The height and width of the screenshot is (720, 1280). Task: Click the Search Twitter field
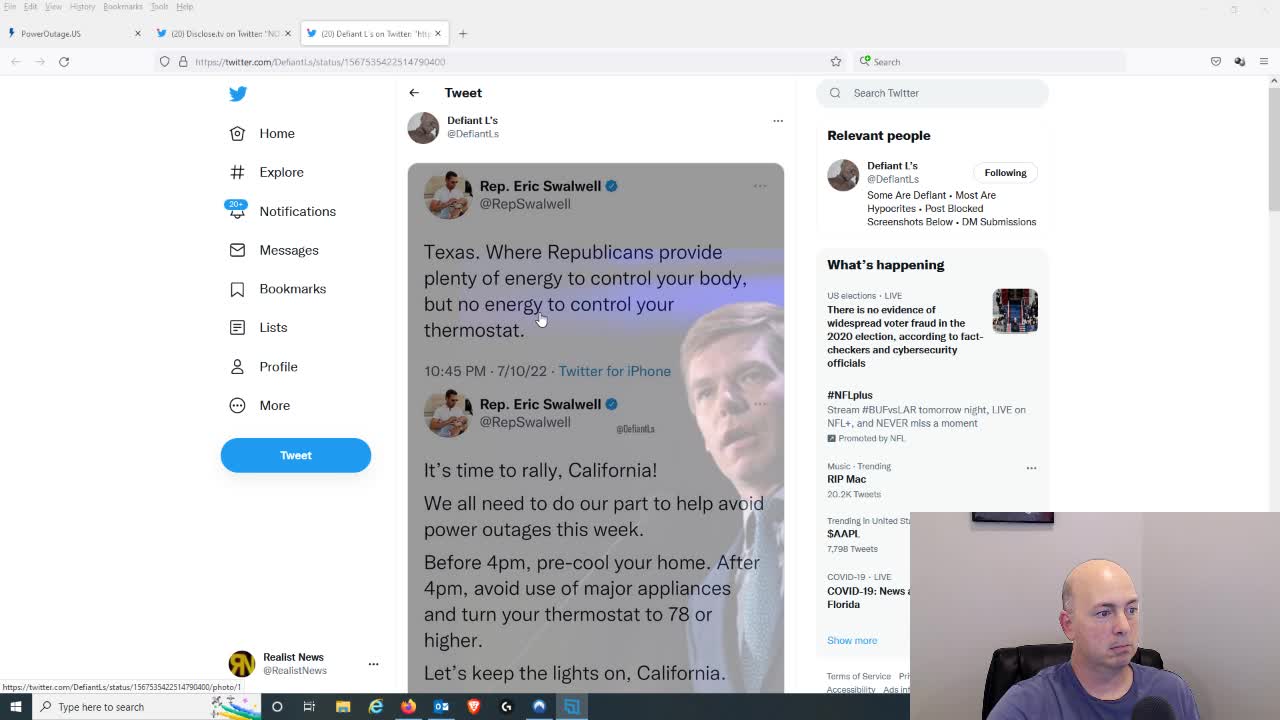[933, 93]
